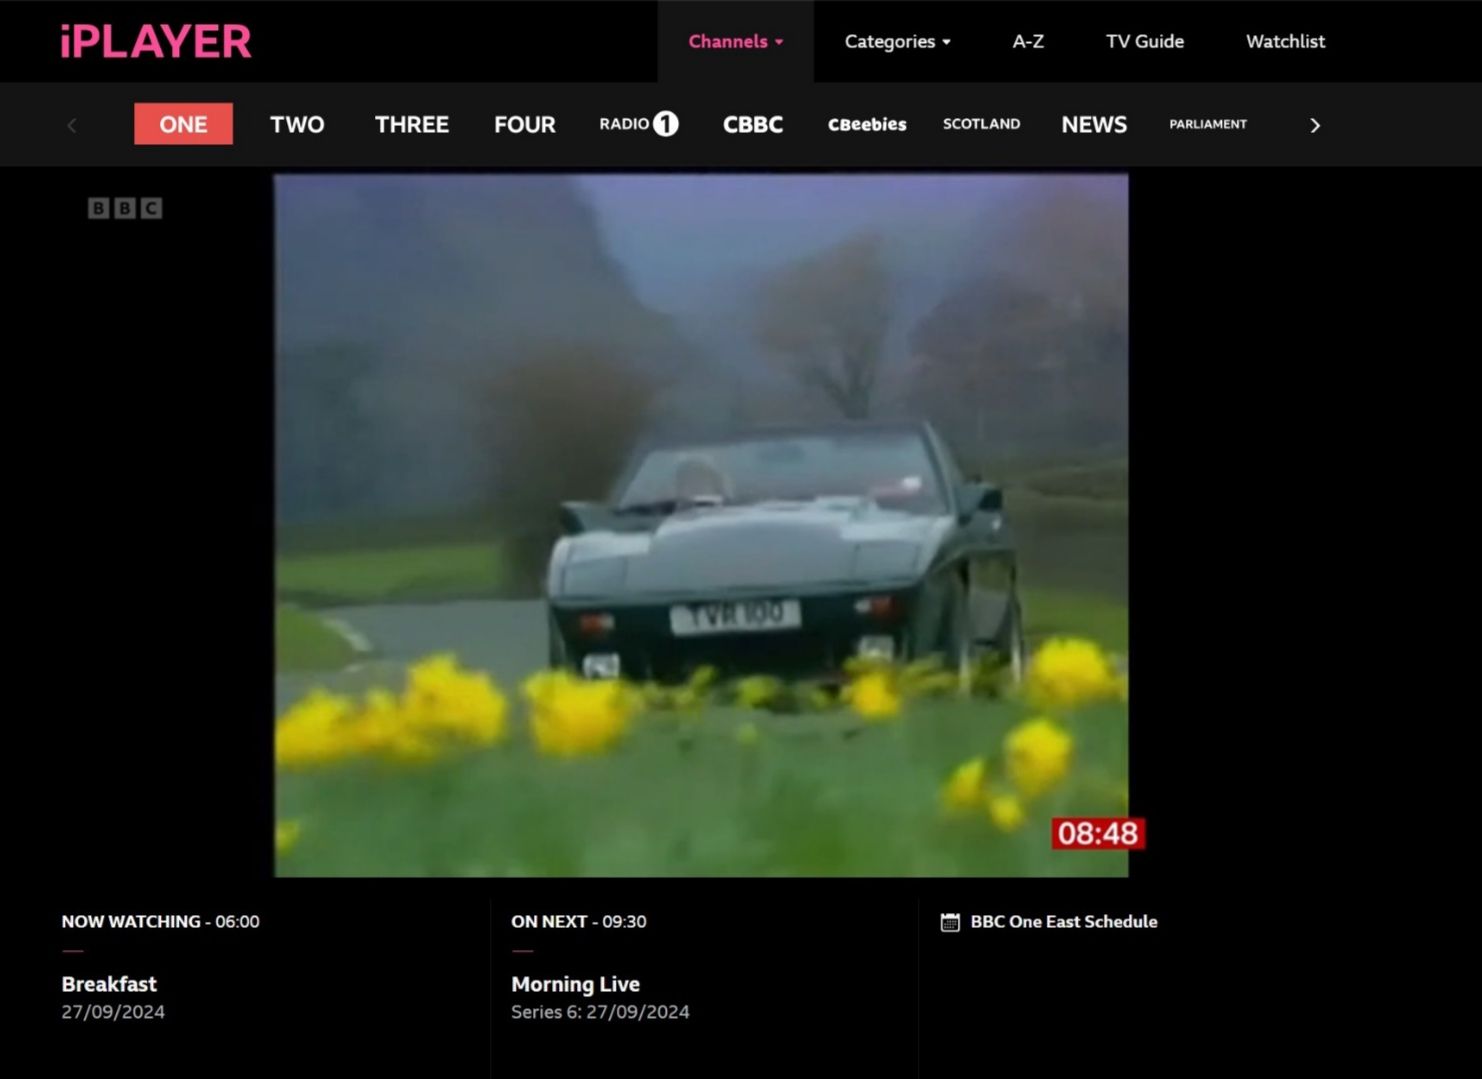Expand the Channels dropdown menu
The width and height of the screenshot is (1482, 1079).
click(735, 42)
